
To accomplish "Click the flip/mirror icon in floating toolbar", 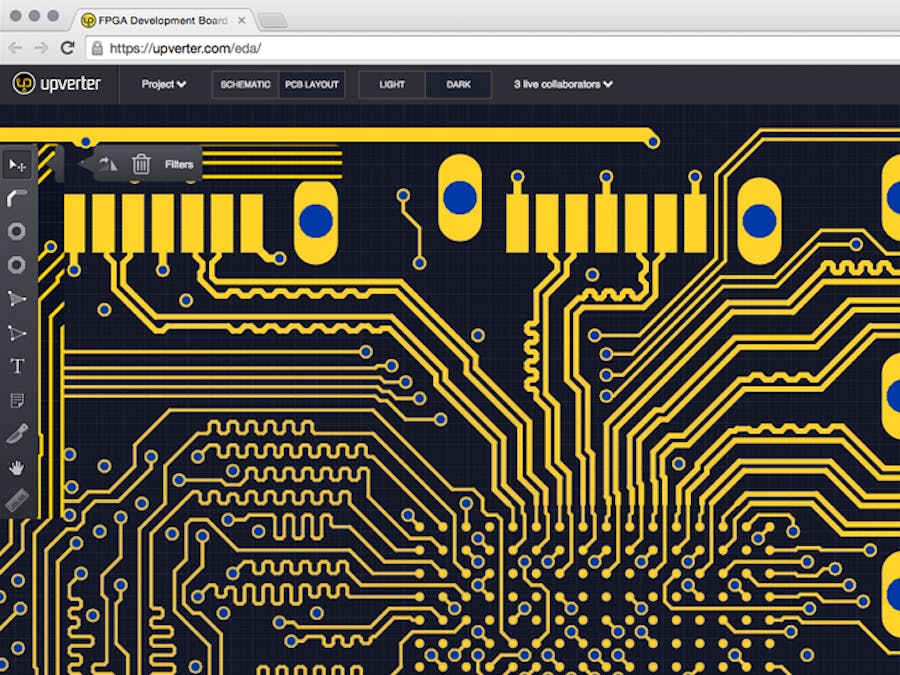I will pyautogui.click(x=108, y=164).
